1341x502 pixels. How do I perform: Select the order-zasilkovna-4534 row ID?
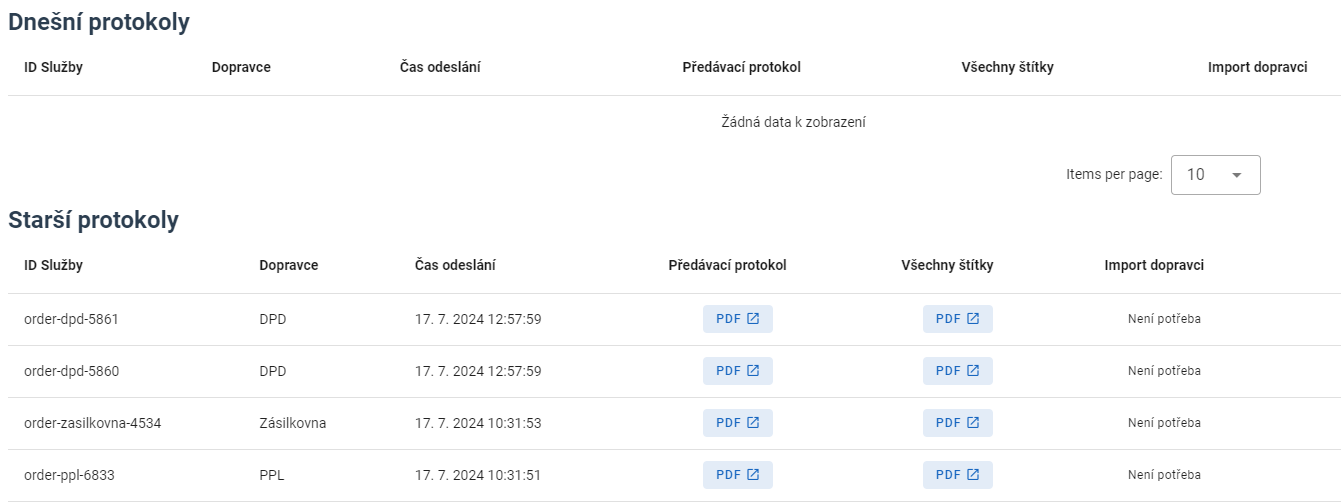point(93,423)
